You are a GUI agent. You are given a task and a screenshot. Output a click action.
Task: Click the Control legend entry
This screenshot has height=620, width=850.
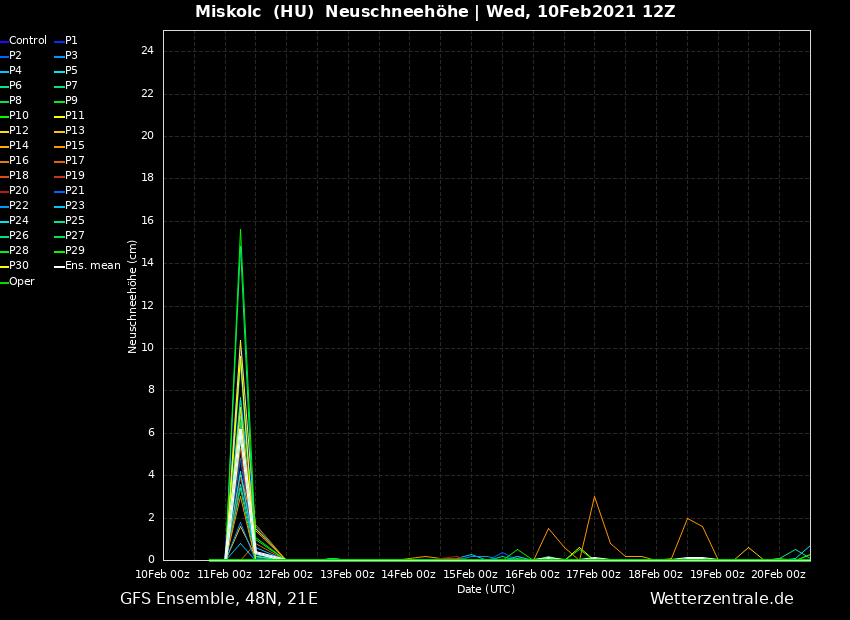(27, 41)
